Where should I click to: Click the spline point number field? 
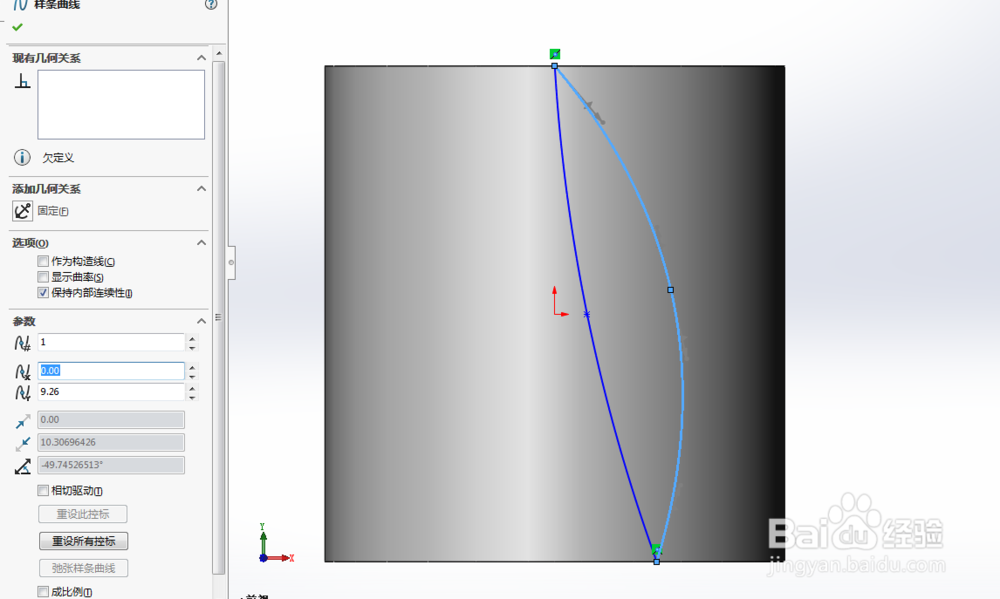(111, 342)
